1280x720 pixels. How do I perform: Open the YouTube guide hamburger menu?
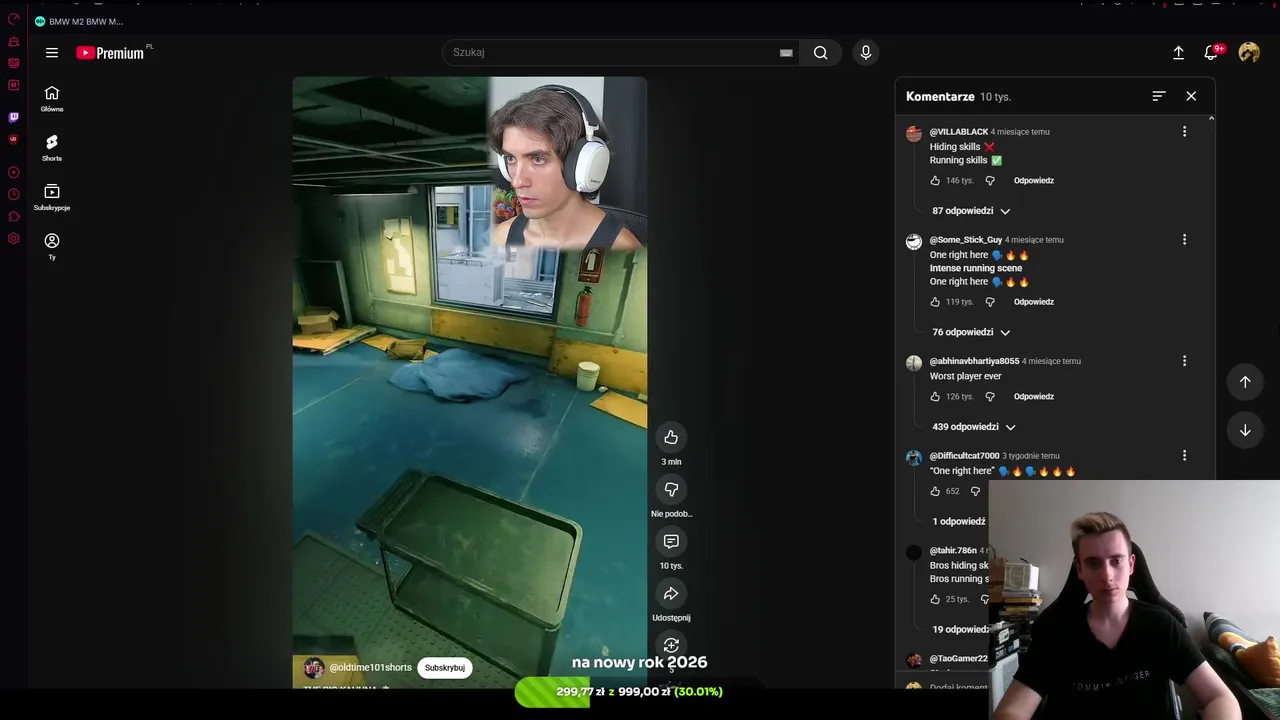pyautogui.click(x=52, y=53)
